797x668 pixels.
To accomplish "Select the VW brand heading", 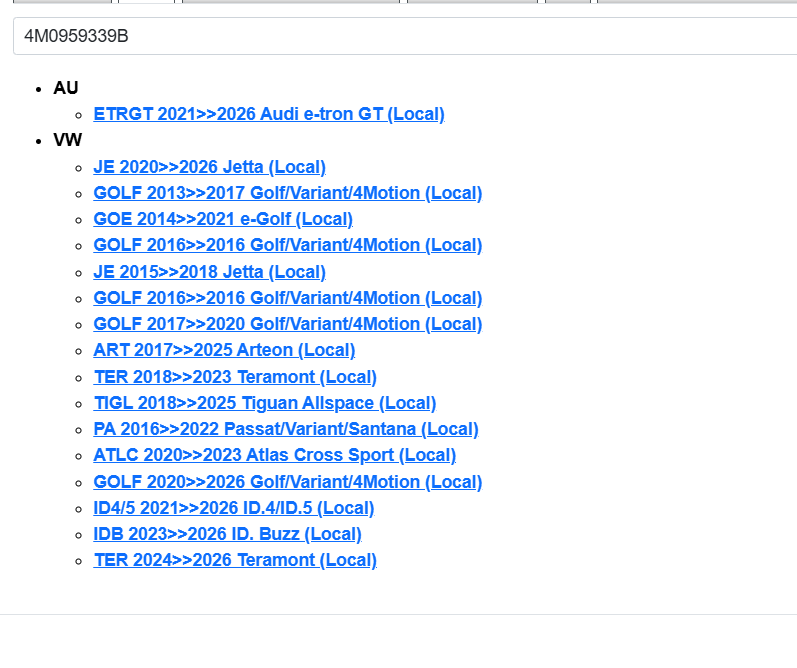I will click(x=68, y=140).
